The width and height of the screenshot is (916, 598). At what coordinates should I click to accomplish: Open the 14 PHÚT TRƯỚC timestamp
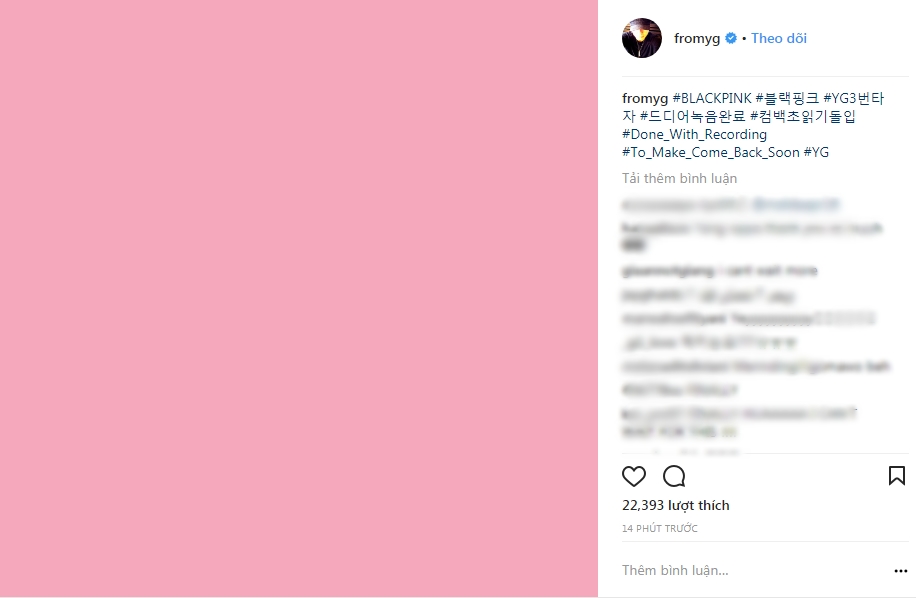(x=660, y=529)
